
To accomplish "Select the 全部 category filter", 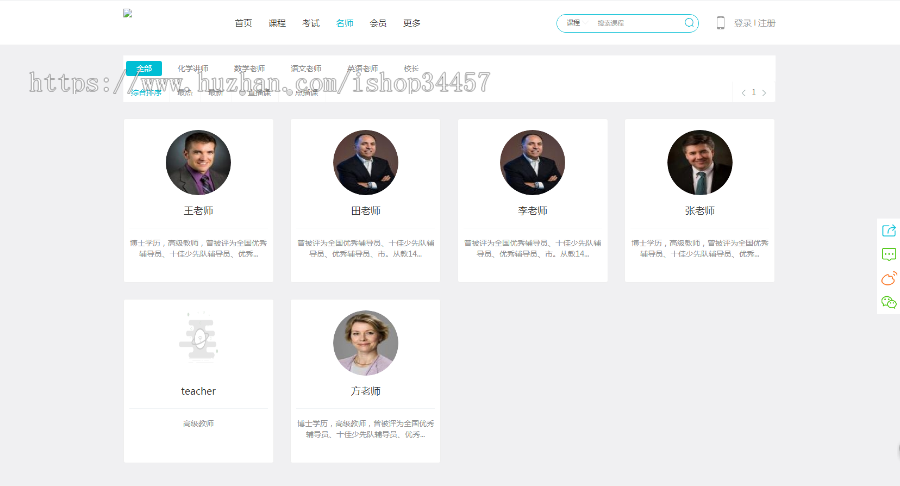I will [x=144, y=68].
